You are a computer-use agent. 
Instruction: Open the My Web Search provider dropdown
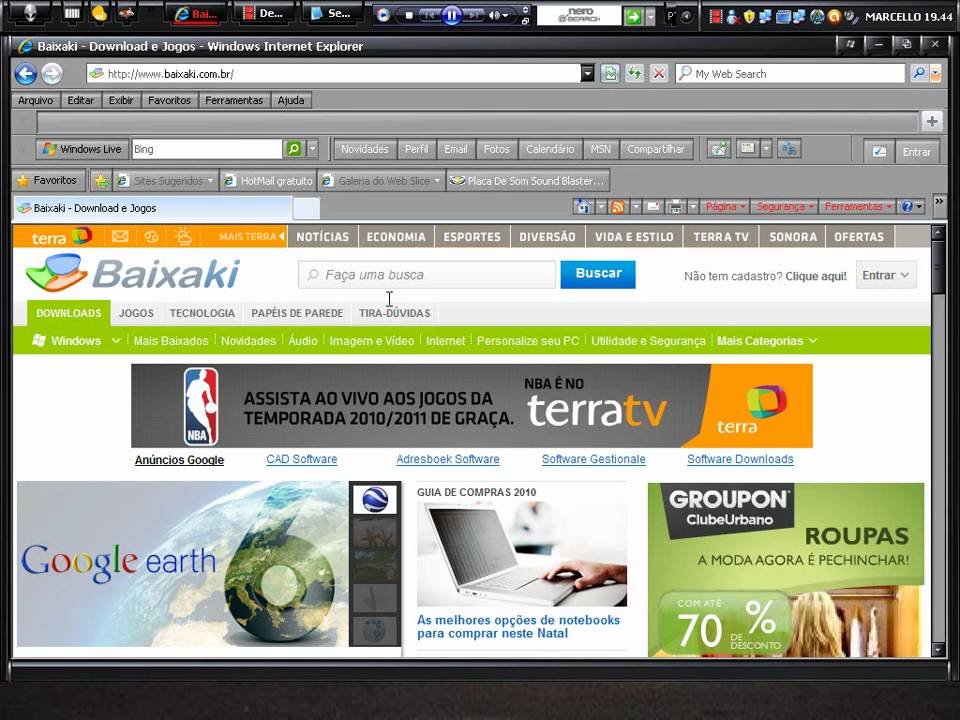coord(936,74)
